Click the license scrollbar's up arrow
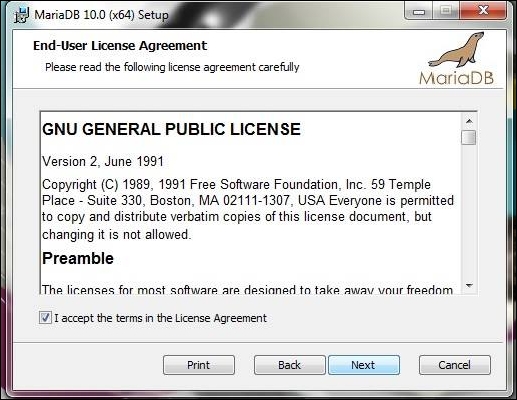Viewport: 517px width, 400px height. (x=469, y=121)
